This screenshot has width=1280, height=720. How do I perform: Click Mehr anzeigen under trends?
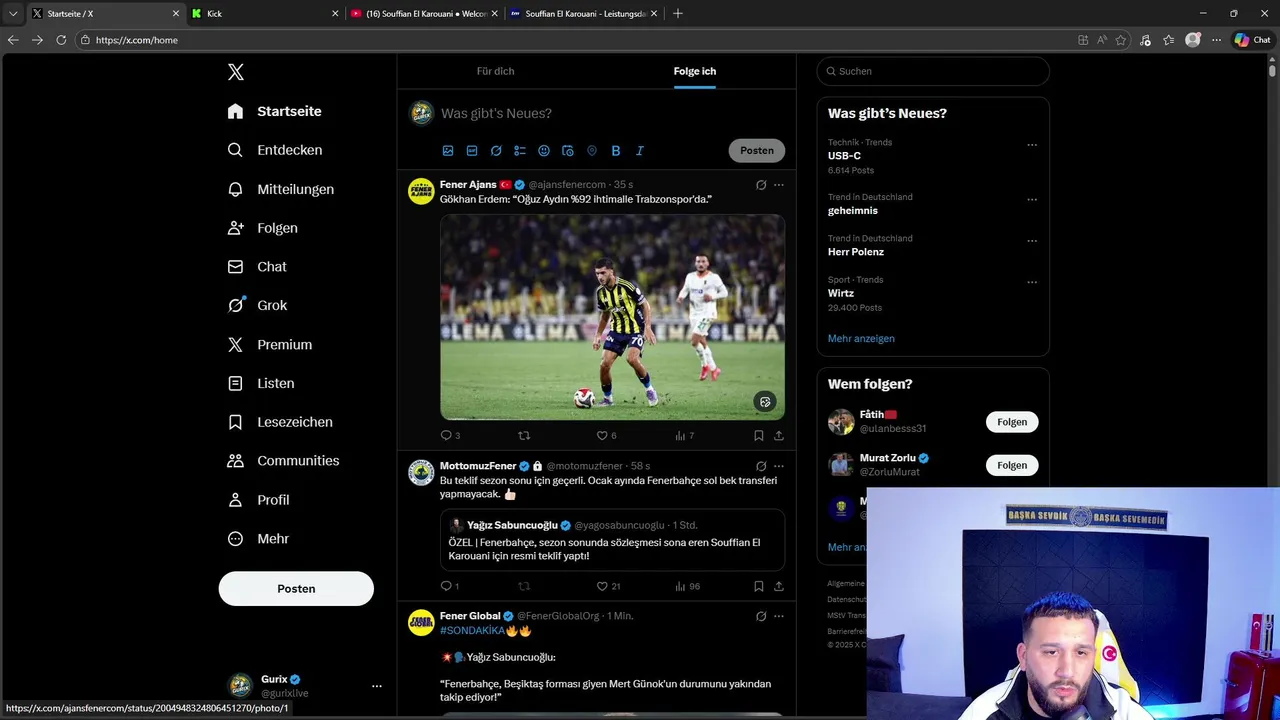[x=861, y=339]
